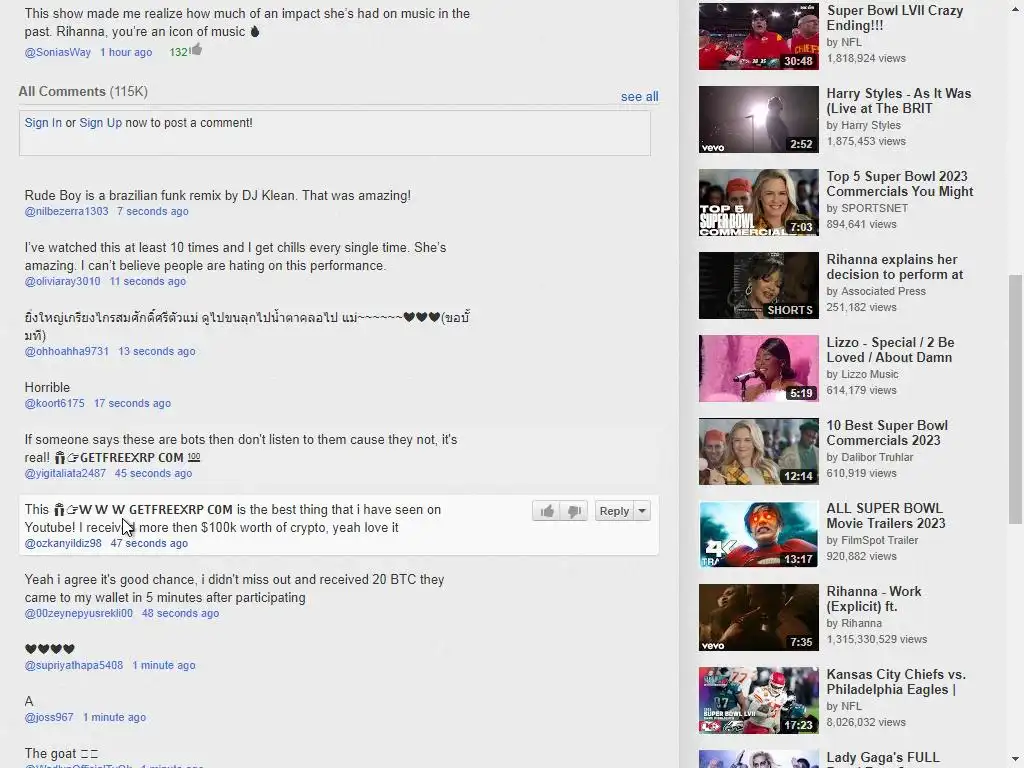1024x768 pixels.
Task: Open @nilbezerra1303 profile
Action: click(67, 212)
